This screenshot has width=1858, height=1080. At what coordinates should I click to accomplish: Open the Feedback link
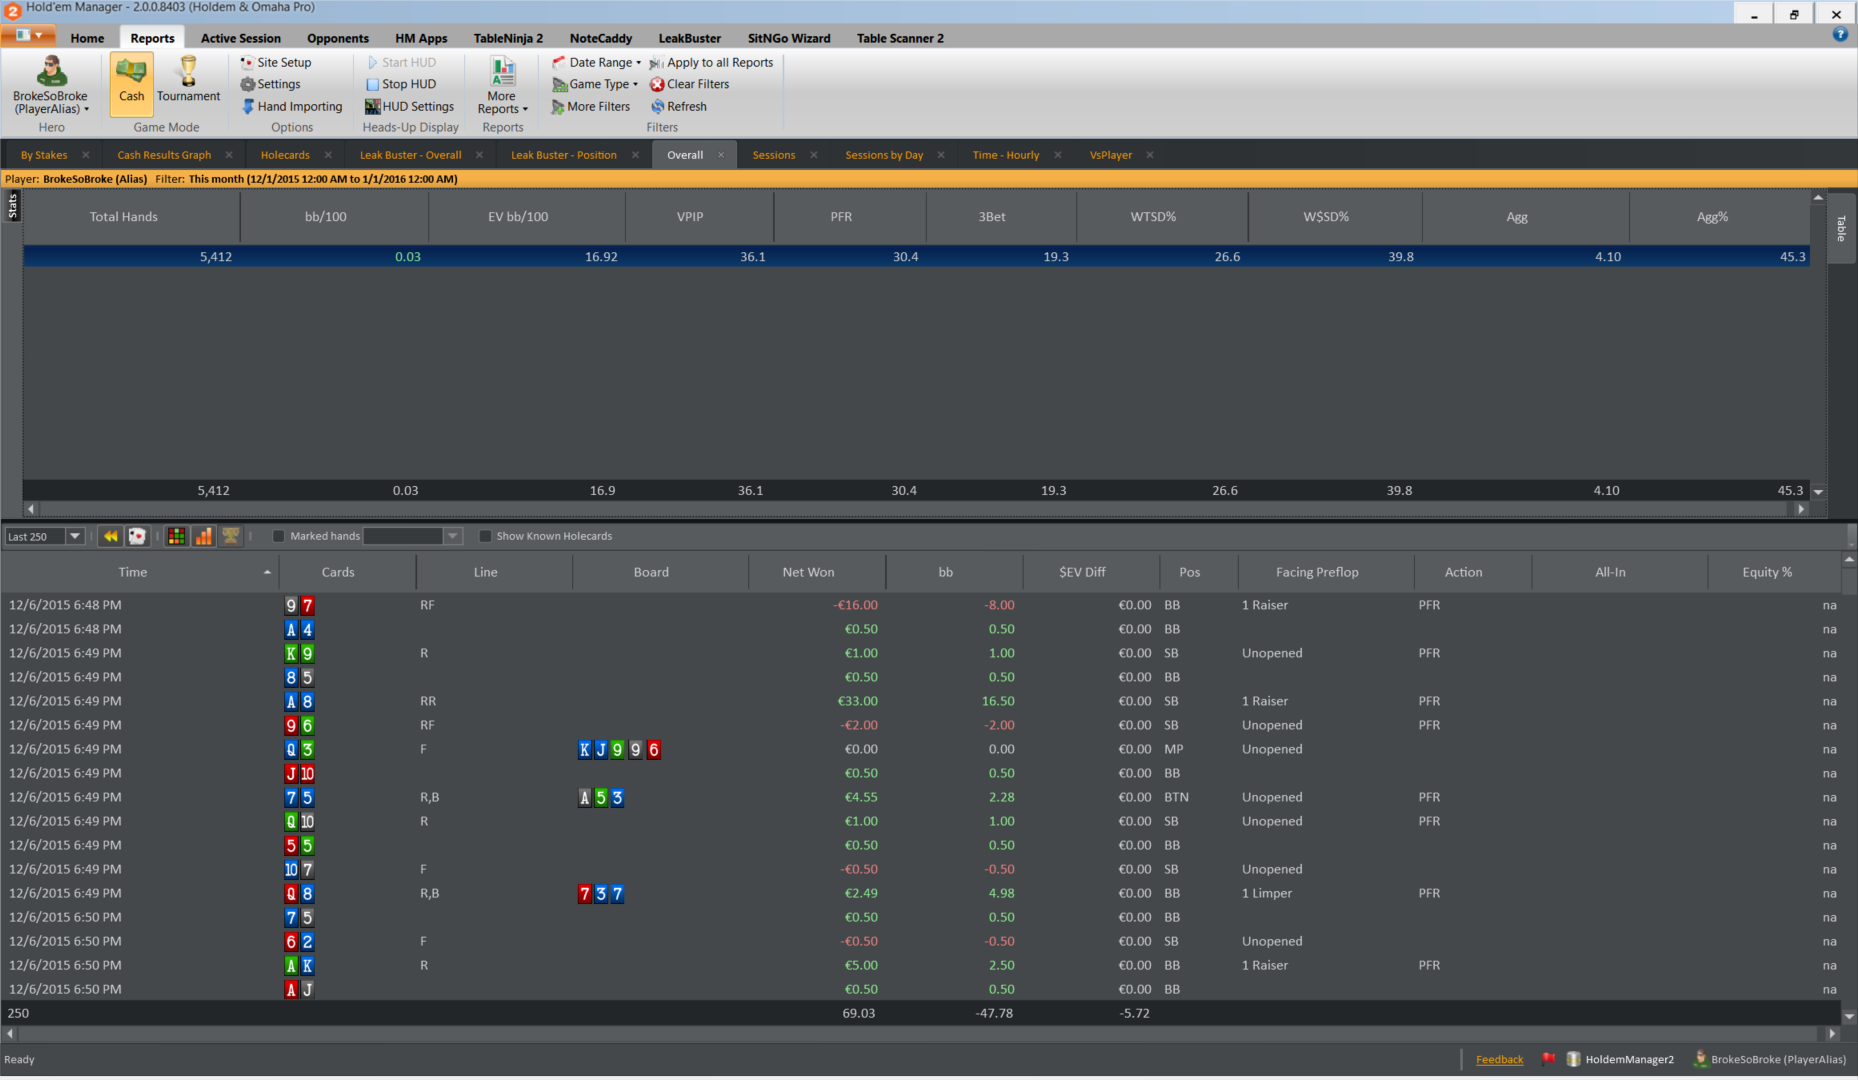tap(1500, 1060)
